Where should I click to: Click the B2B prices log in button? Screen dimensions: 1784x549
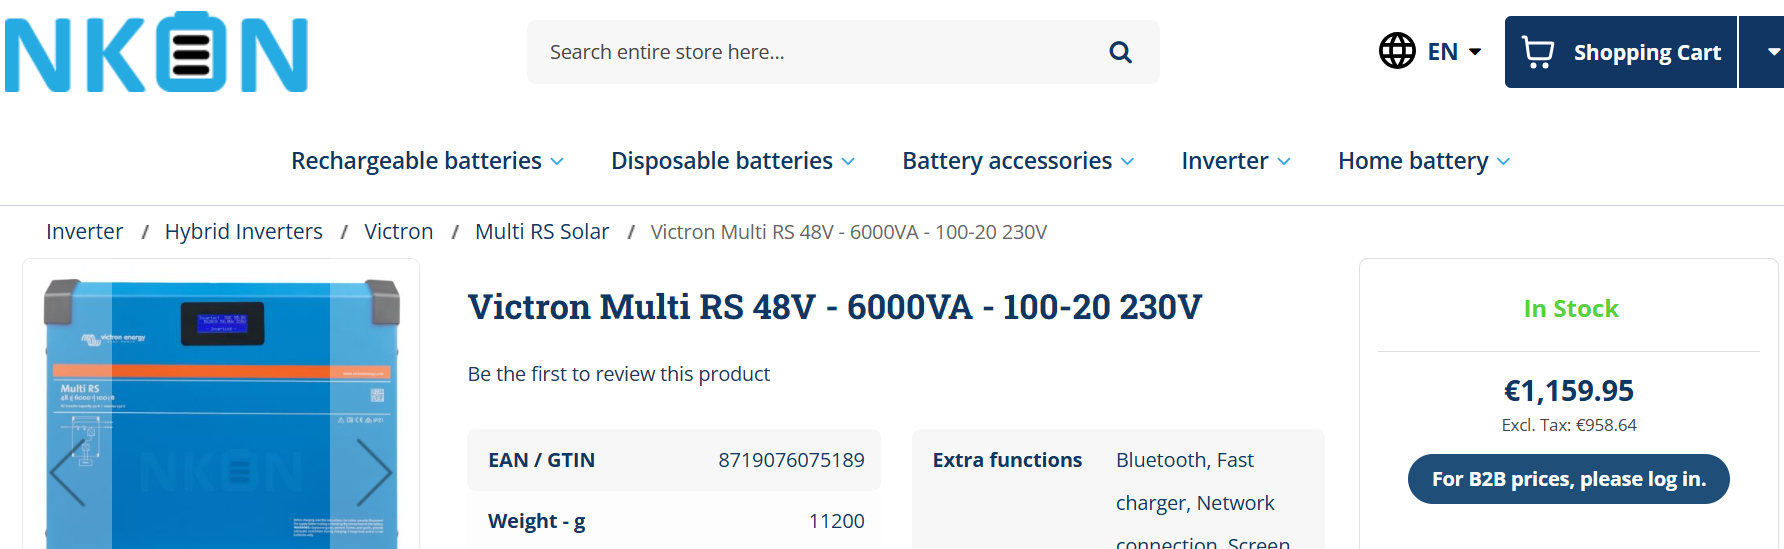click(1568, 479)
